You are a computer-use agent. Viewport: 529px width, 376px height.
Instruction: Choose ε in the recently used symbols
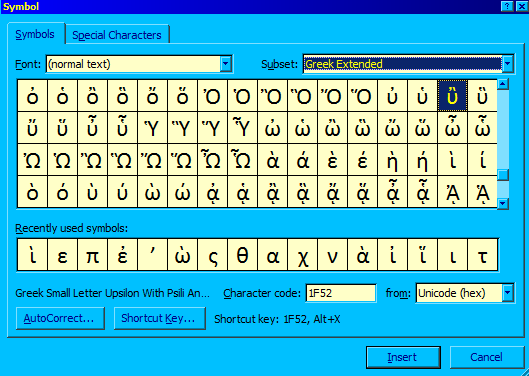62,255
